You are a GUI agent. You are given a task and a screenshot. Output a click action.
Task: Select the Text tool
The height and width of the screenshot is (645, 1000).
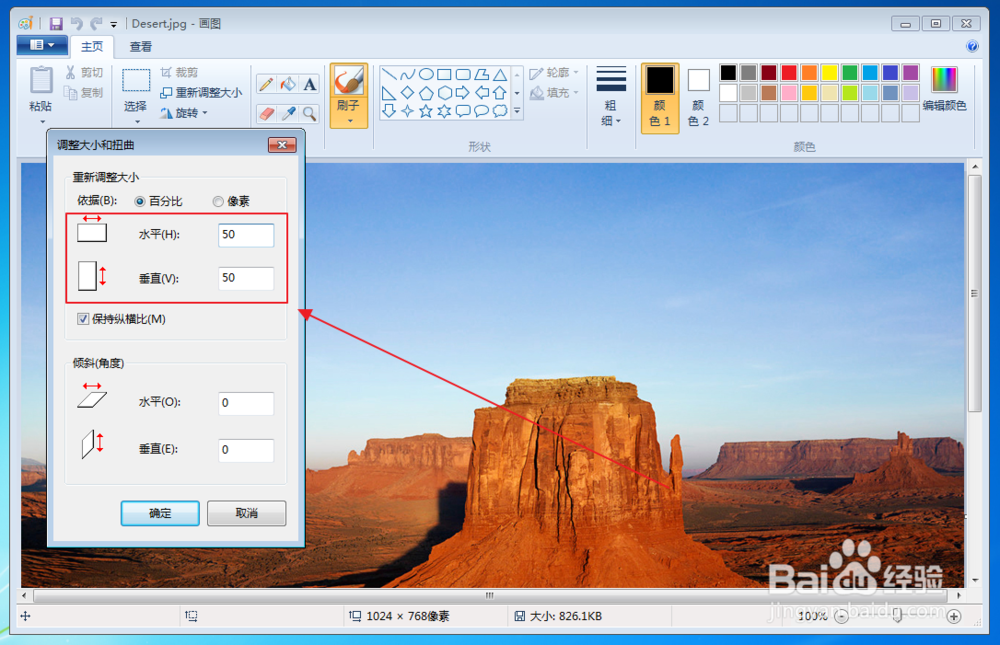point(310,84)
